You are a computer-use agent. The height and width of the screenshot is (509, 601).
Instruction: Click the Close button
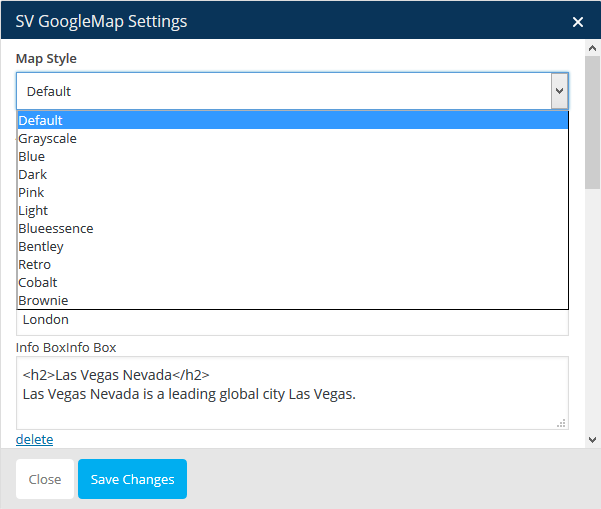click(x=45, y=479)
